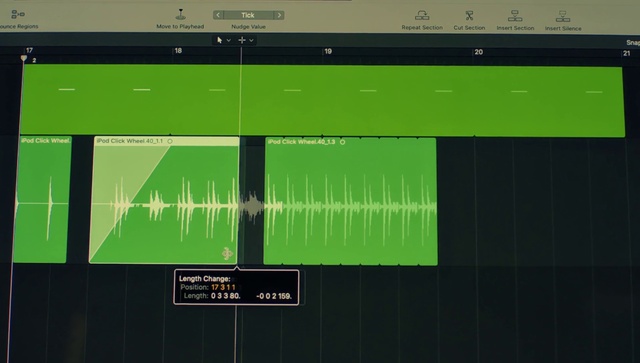Click the Insert Silence icon
Image resolution: width=640 pixels, height=363 pixels.
[x=563, y=16]
